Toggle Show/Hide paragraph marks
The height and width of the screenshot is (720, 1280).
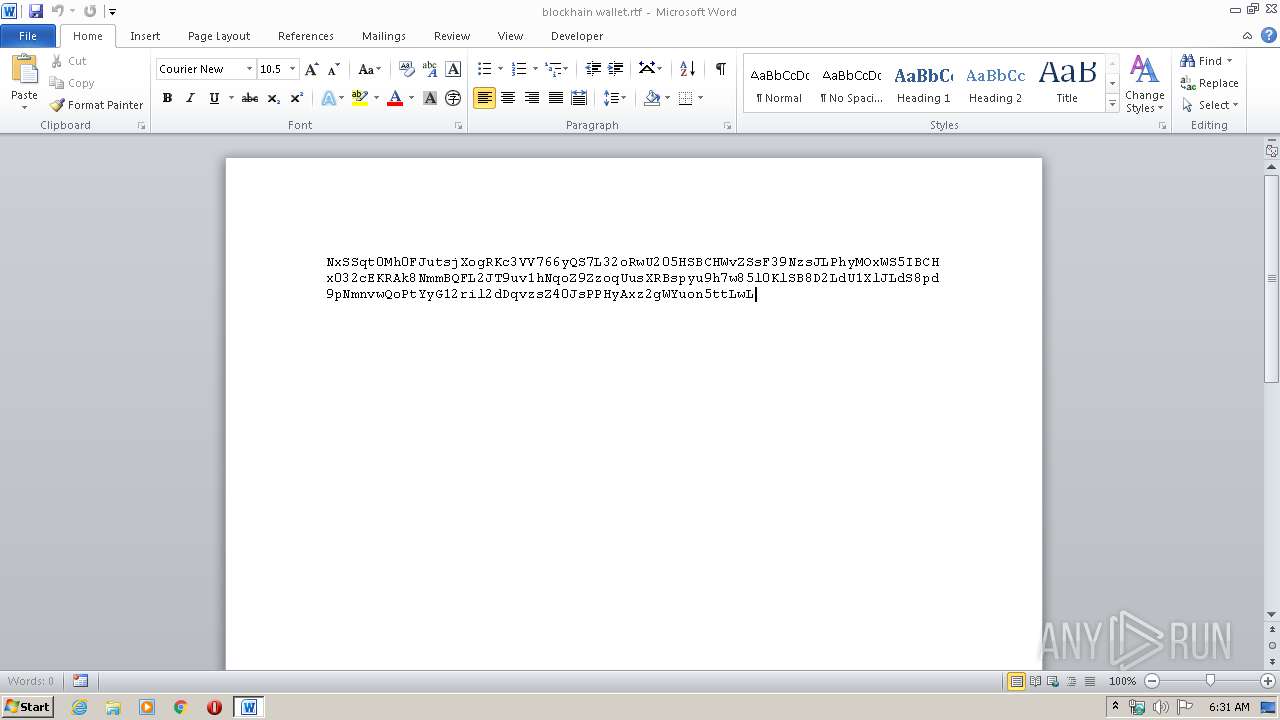[721, 69]
